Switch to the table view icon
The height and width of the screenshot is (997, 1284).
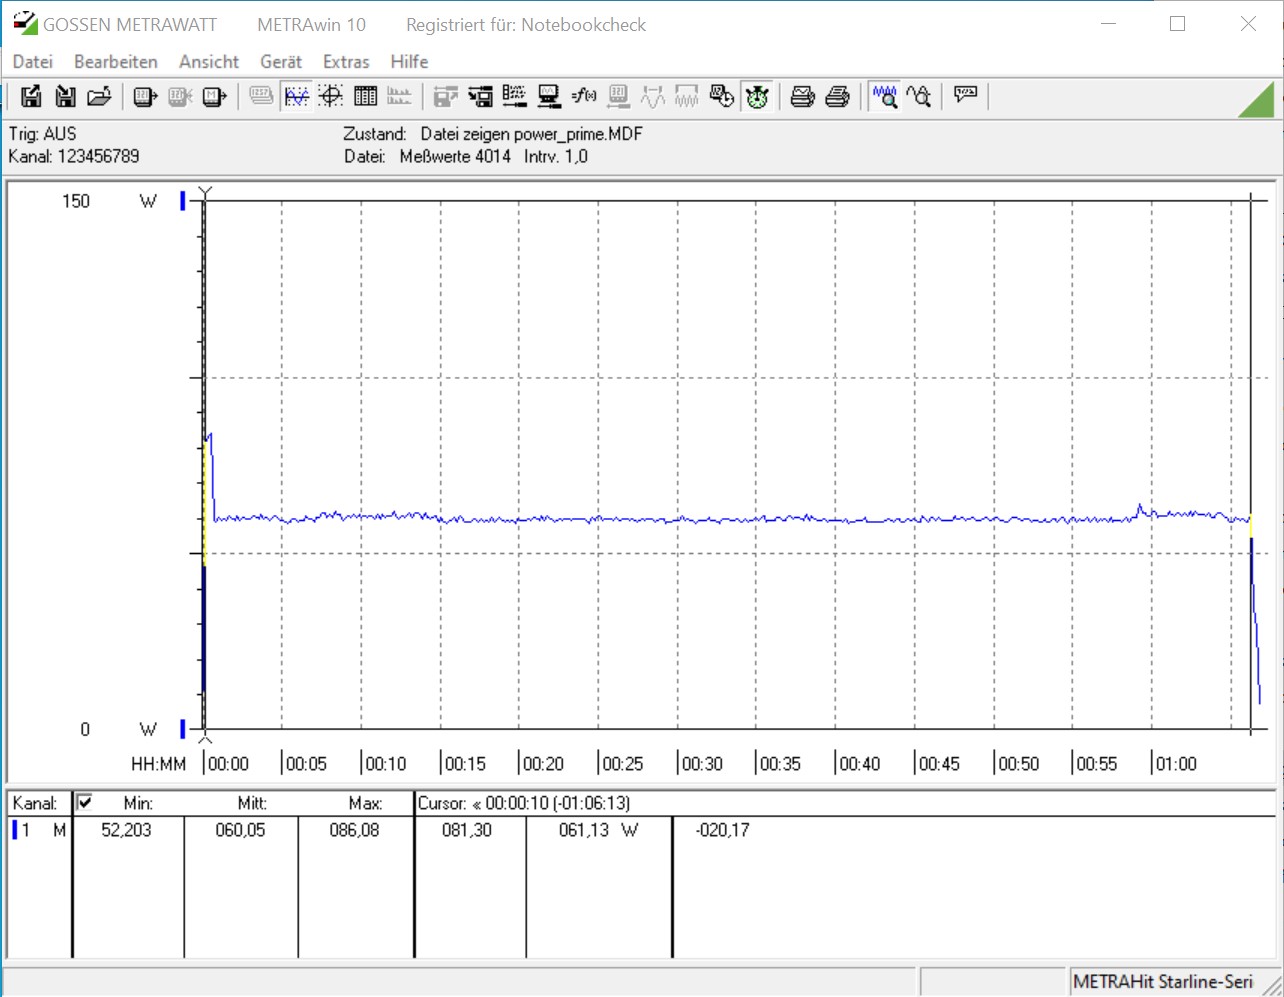[x=365, y=96]
